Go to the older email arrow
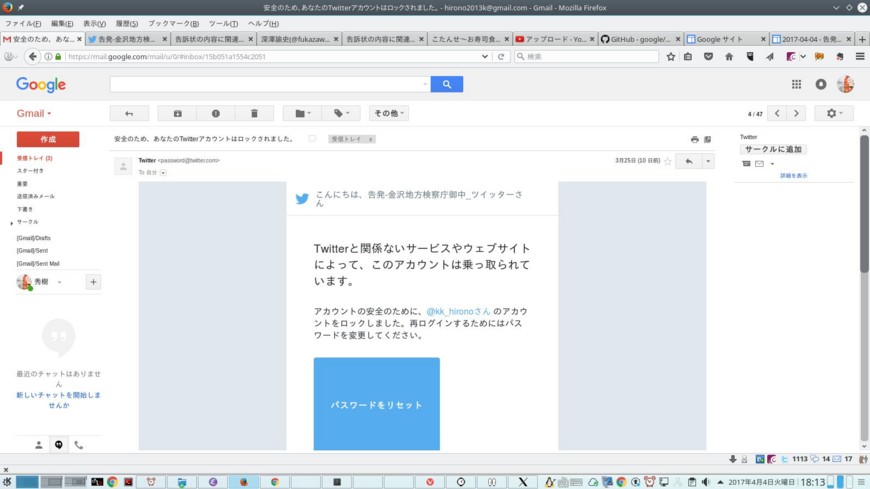 point(796,113)
